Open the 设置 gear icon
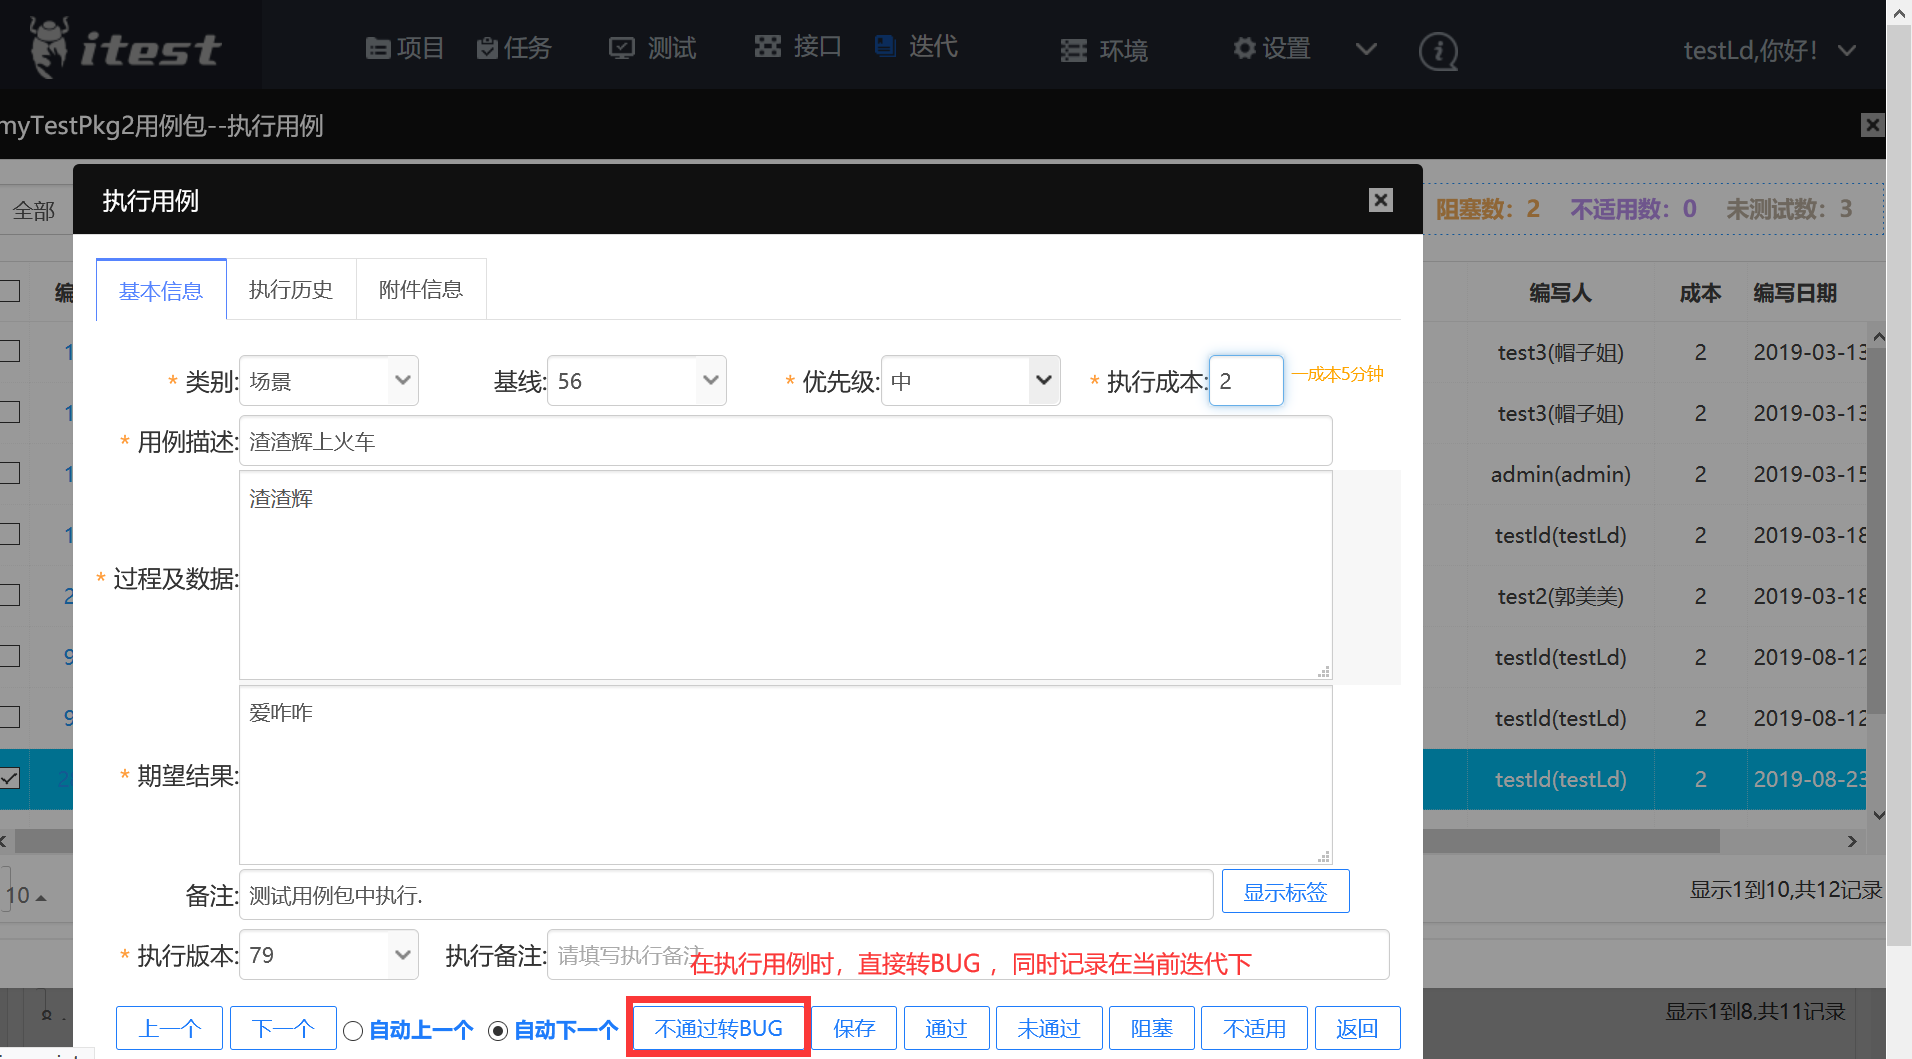1912x1059 pixels. click(1245, 48)
